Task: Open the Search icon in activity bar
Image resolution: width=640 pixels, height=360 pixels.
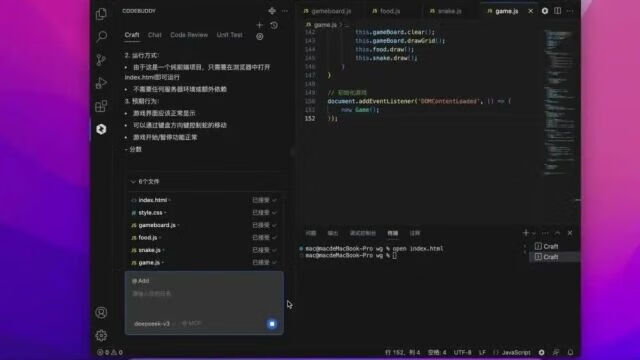Action: [x=101, y=37]
